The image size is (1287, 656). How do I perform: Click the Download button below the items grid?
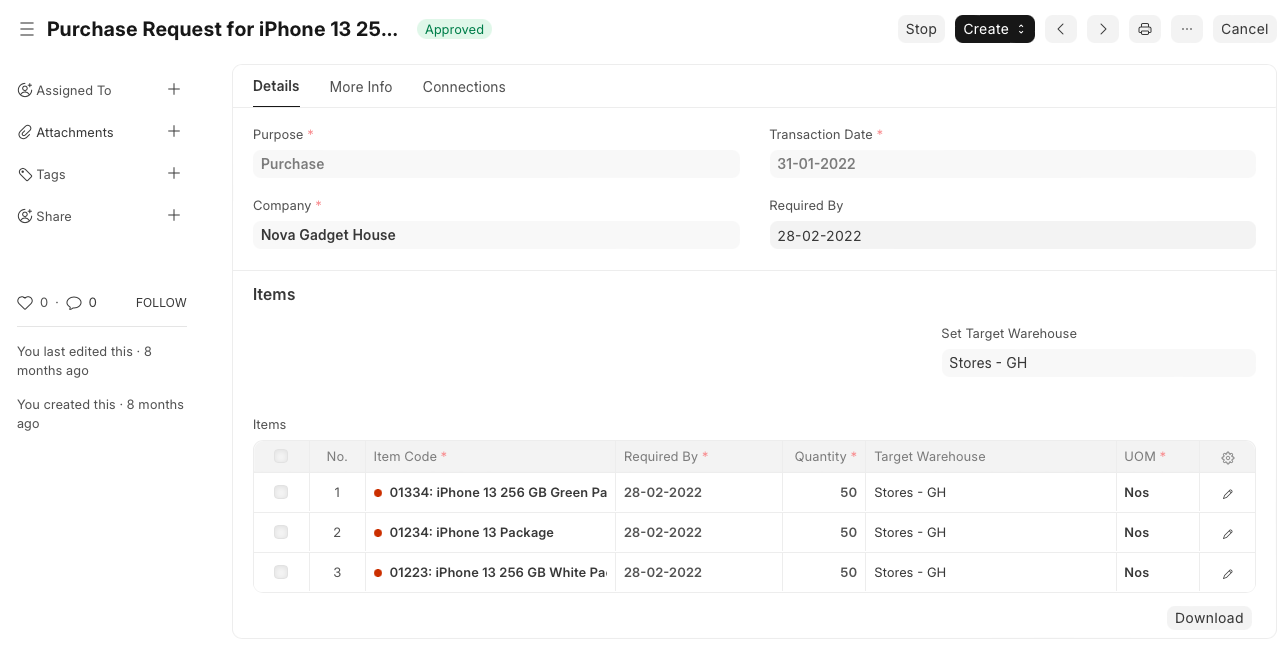point(1209,618)
